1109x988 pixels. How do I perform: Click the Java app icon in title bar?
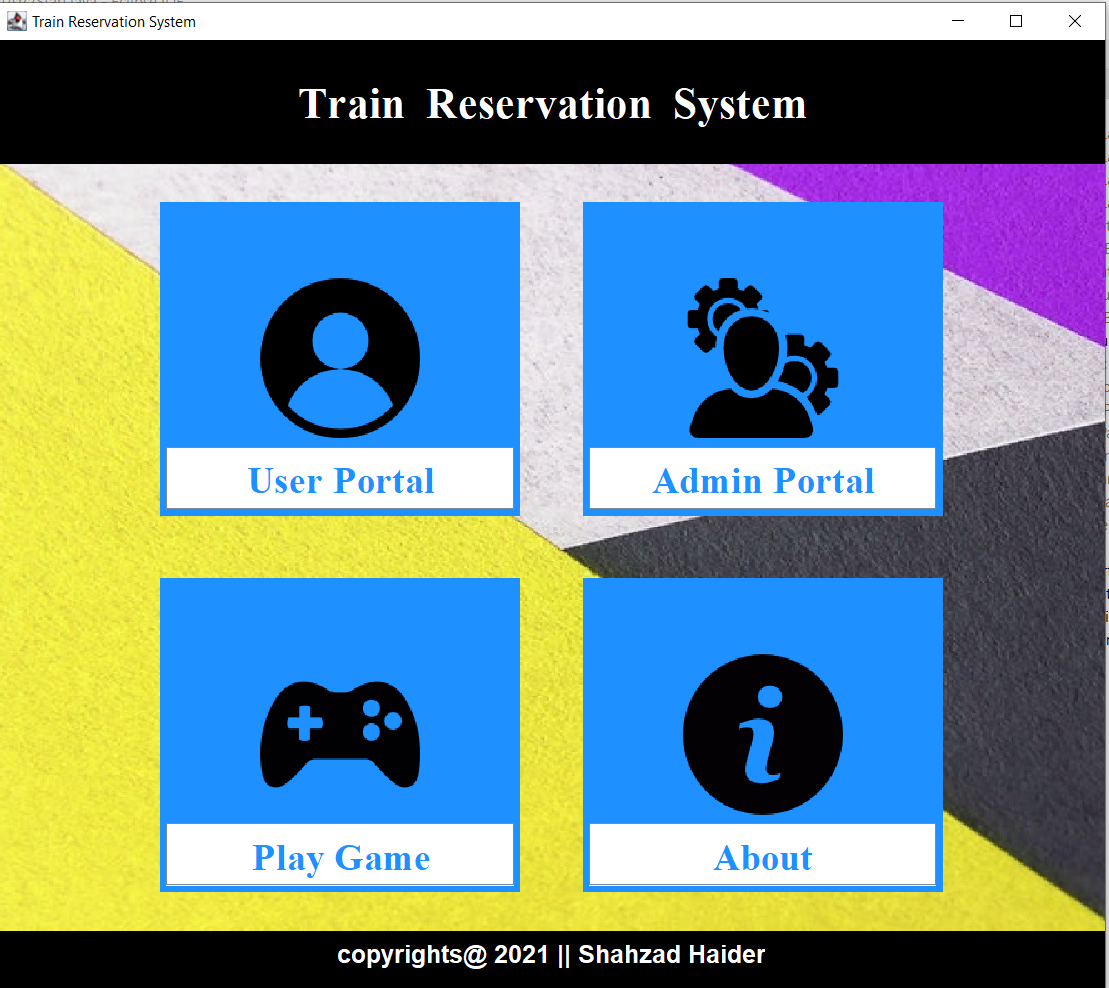coord(16,21)
